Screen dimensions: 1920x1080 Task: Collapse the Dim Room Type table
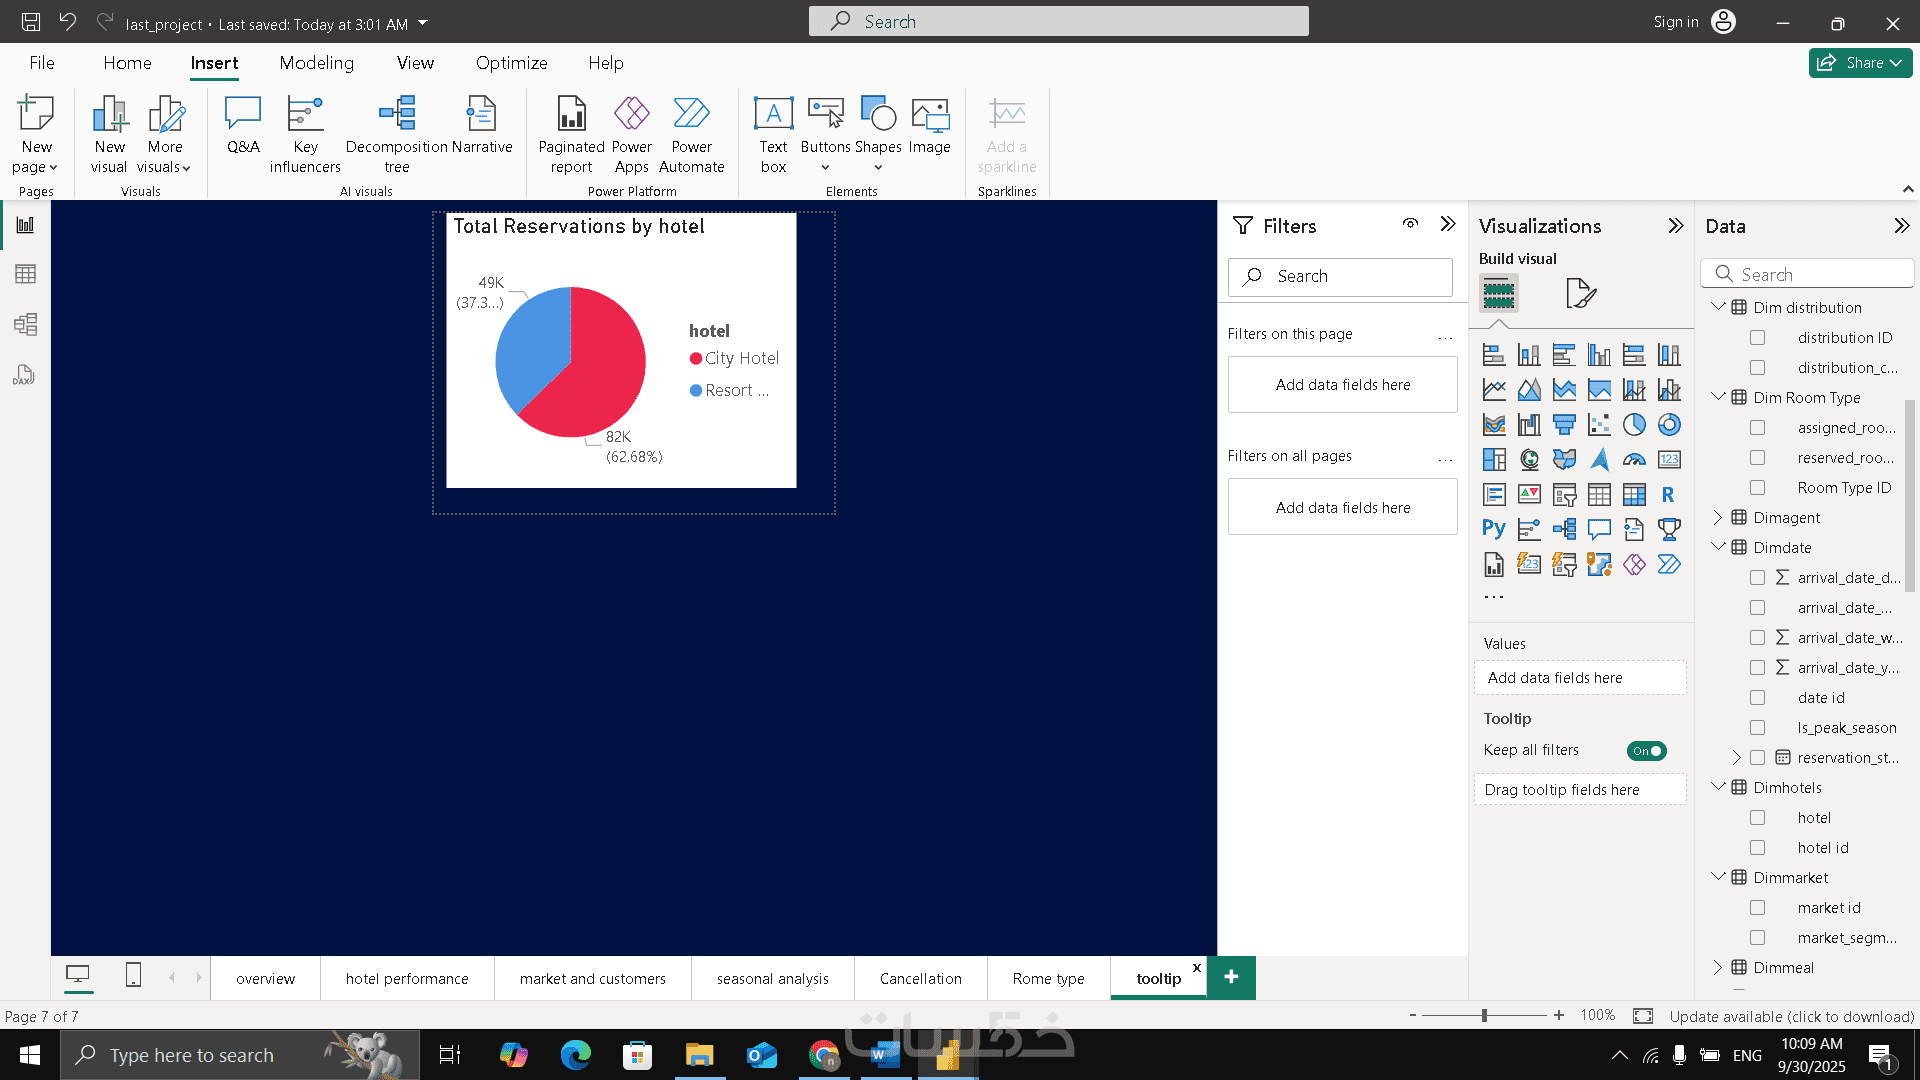pos(1718,397)
